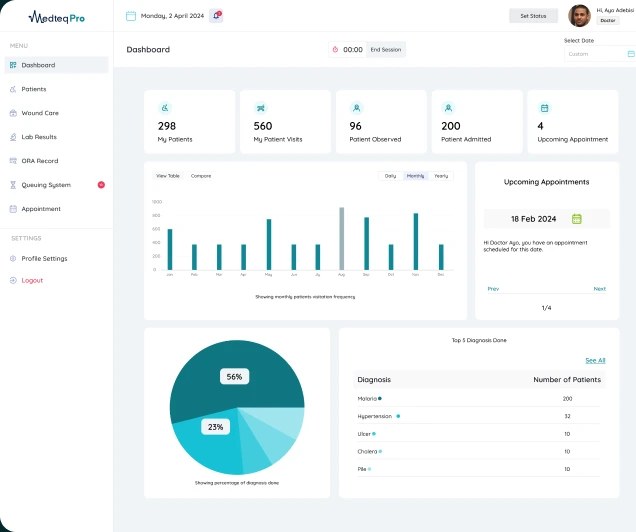Click the My Patients card icon
This screenshot has height=532, width=636.
pyautogui.click(x=165, y=108)
